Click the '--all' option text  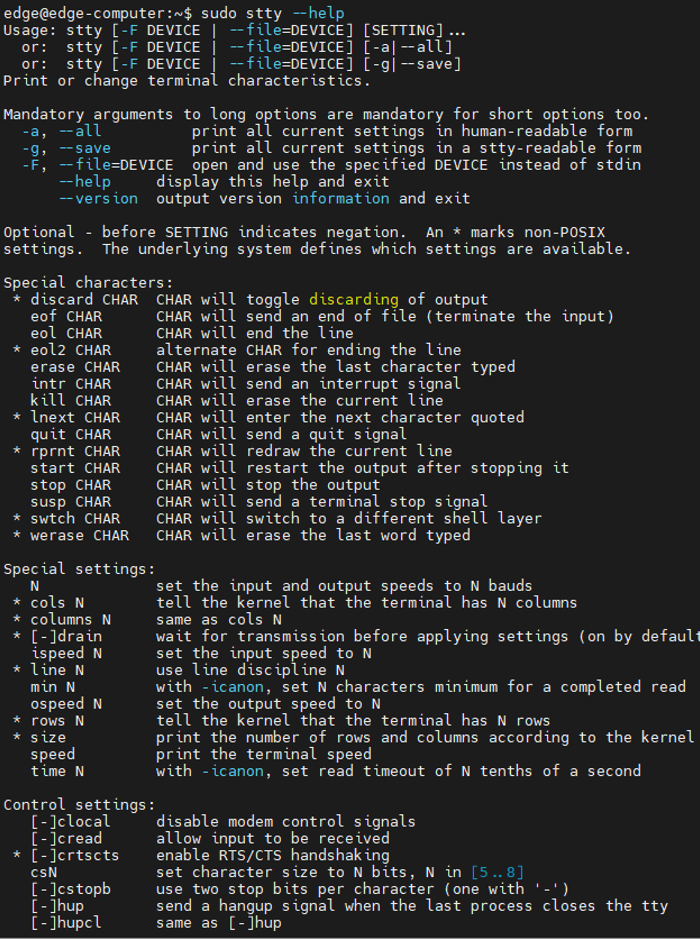[80, 131]
